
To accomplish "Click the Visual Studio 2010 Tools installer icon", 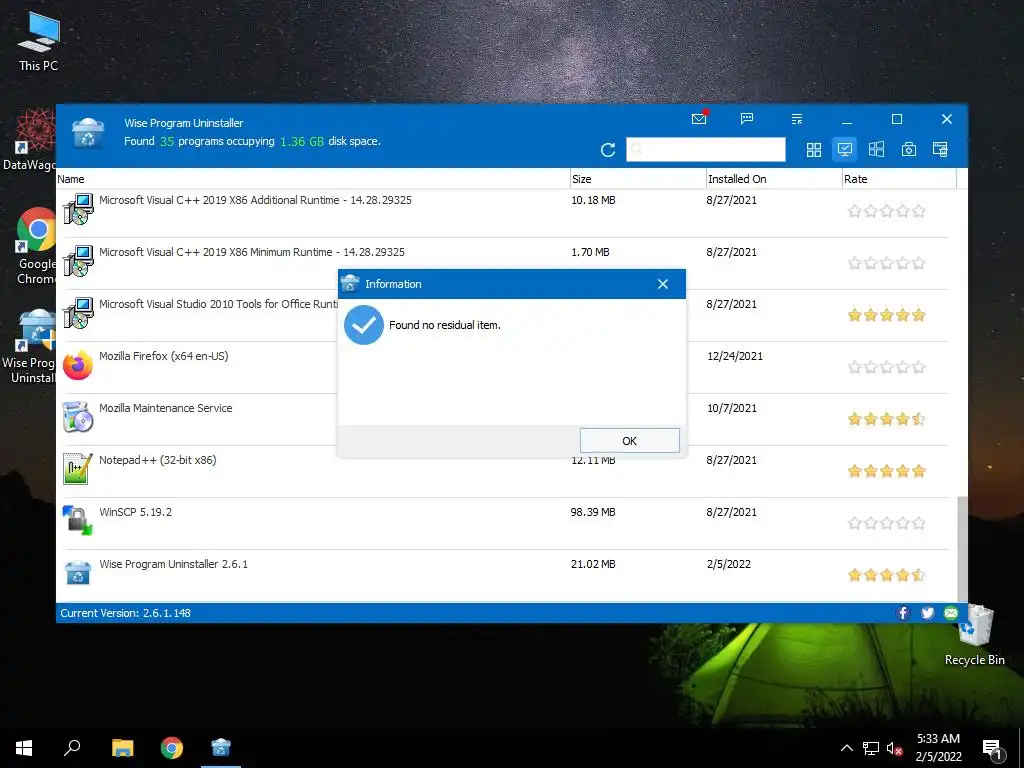I will pyautogui.click(x=78, y=313).
